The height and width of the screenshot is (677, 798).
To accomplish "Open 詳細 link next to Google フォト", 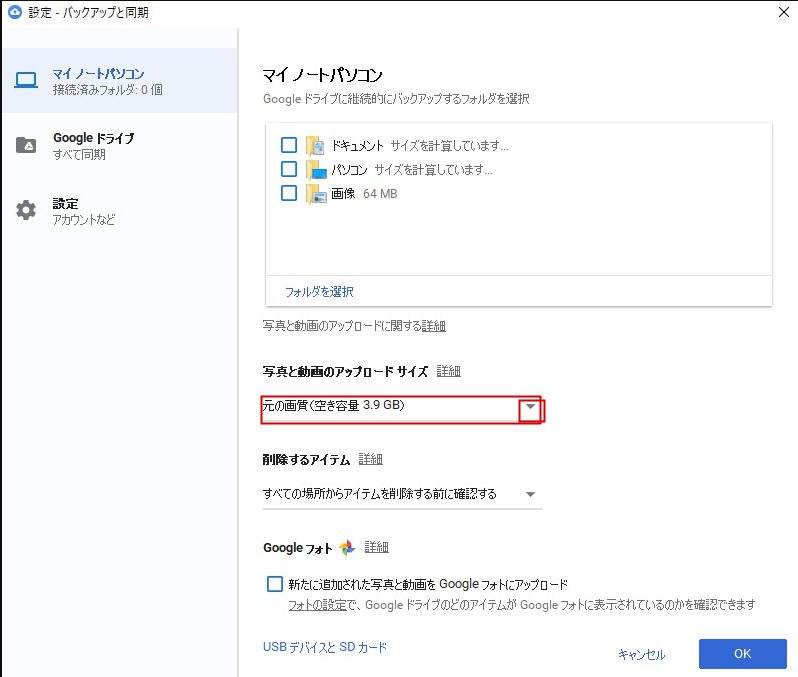I will (x=376, y=547).
